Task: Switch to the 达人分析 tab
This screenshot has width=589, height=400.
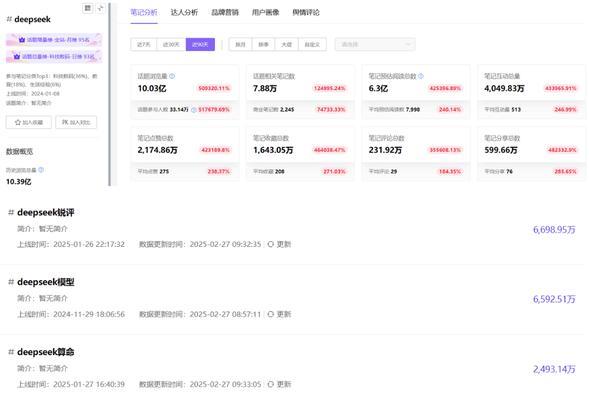Action: tap(184, 12)
